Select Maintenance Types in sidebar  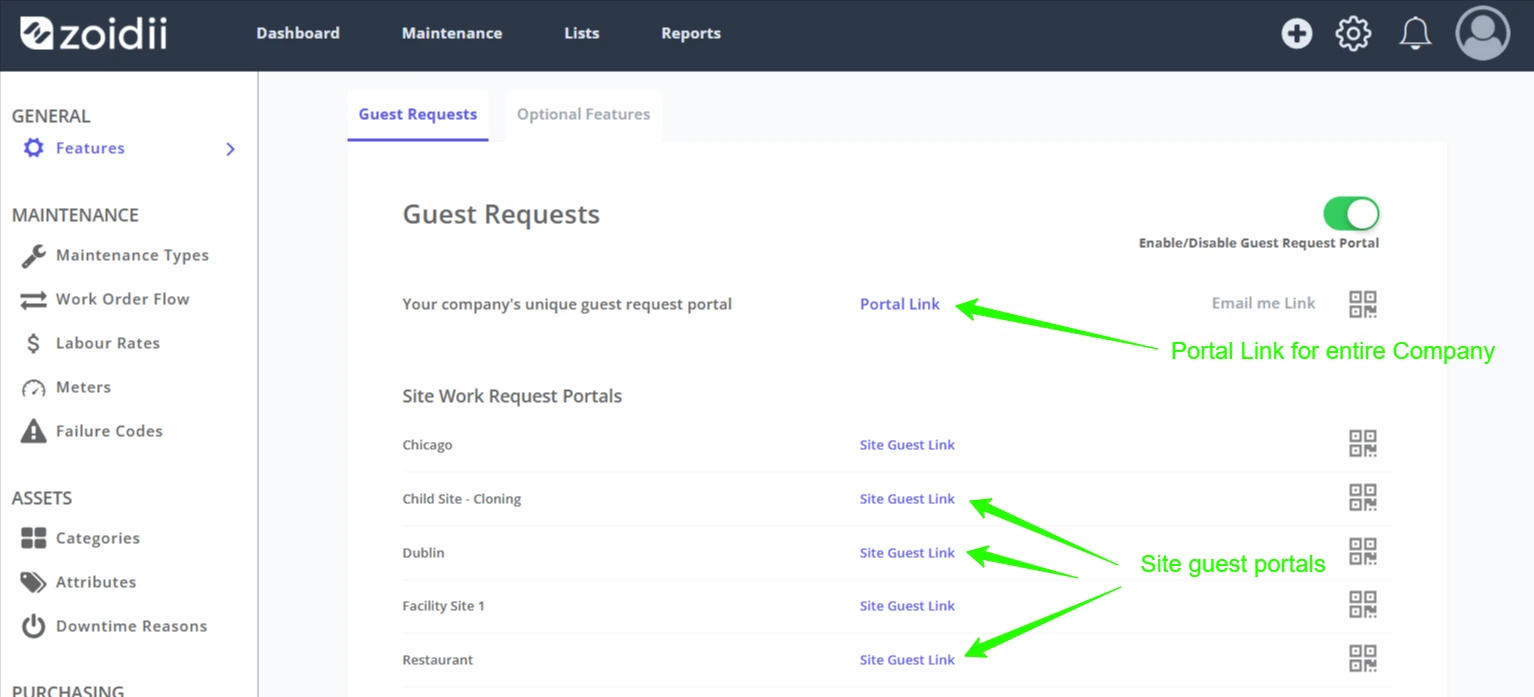[132, 255]
